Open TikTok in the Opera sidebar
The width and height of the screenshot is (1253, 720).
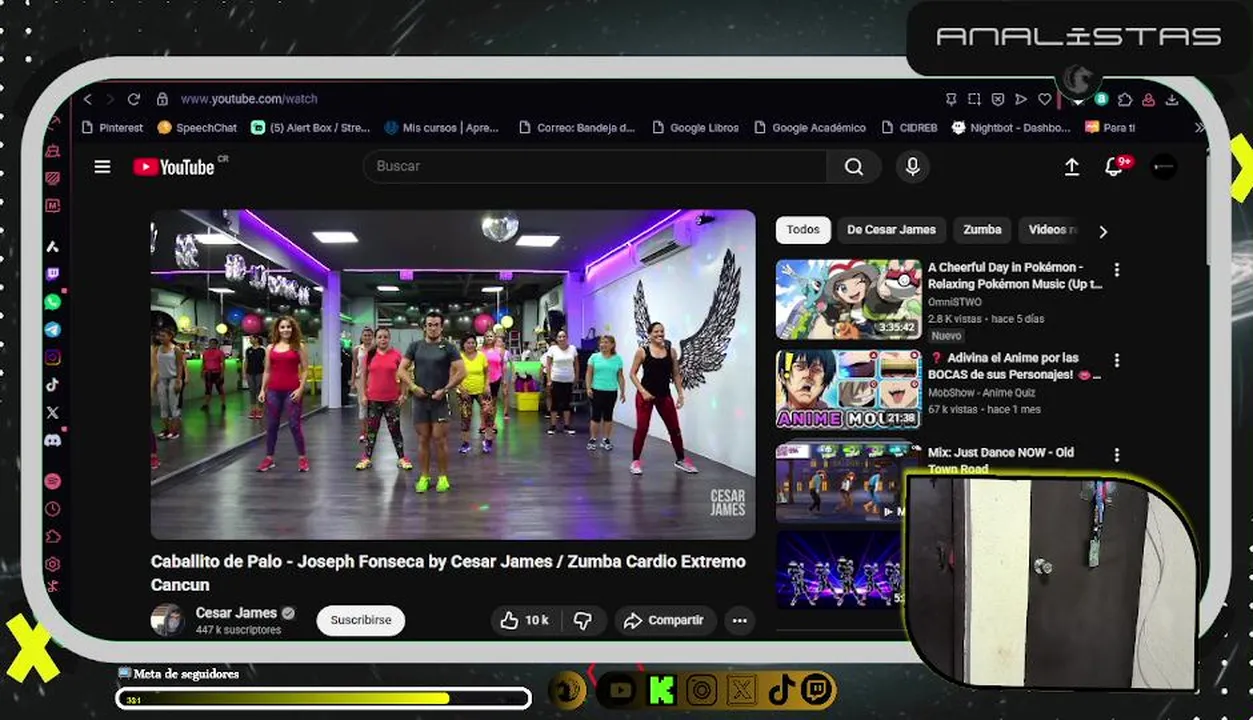[x=53, y=385]
